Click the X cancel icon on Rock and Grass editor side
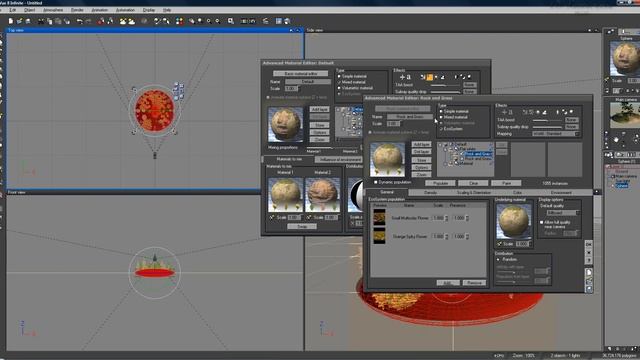The width and height of the screenshot is (640, 360). click(589, 252)
